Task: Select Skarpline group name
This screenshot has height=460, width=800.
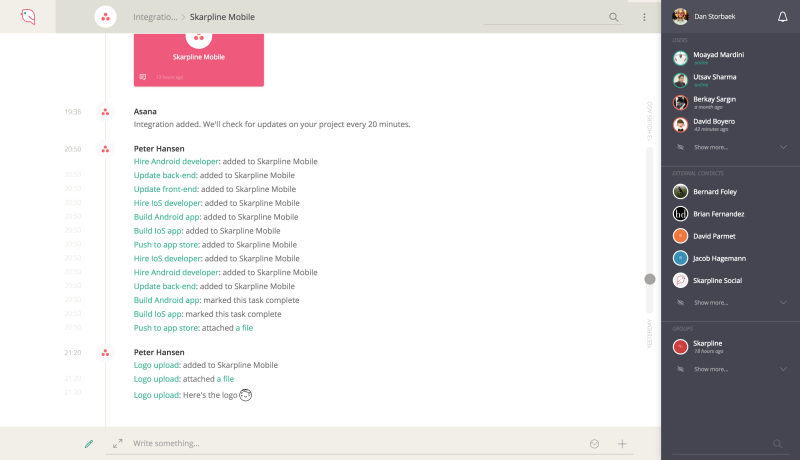Action: [x=707, y=343]
